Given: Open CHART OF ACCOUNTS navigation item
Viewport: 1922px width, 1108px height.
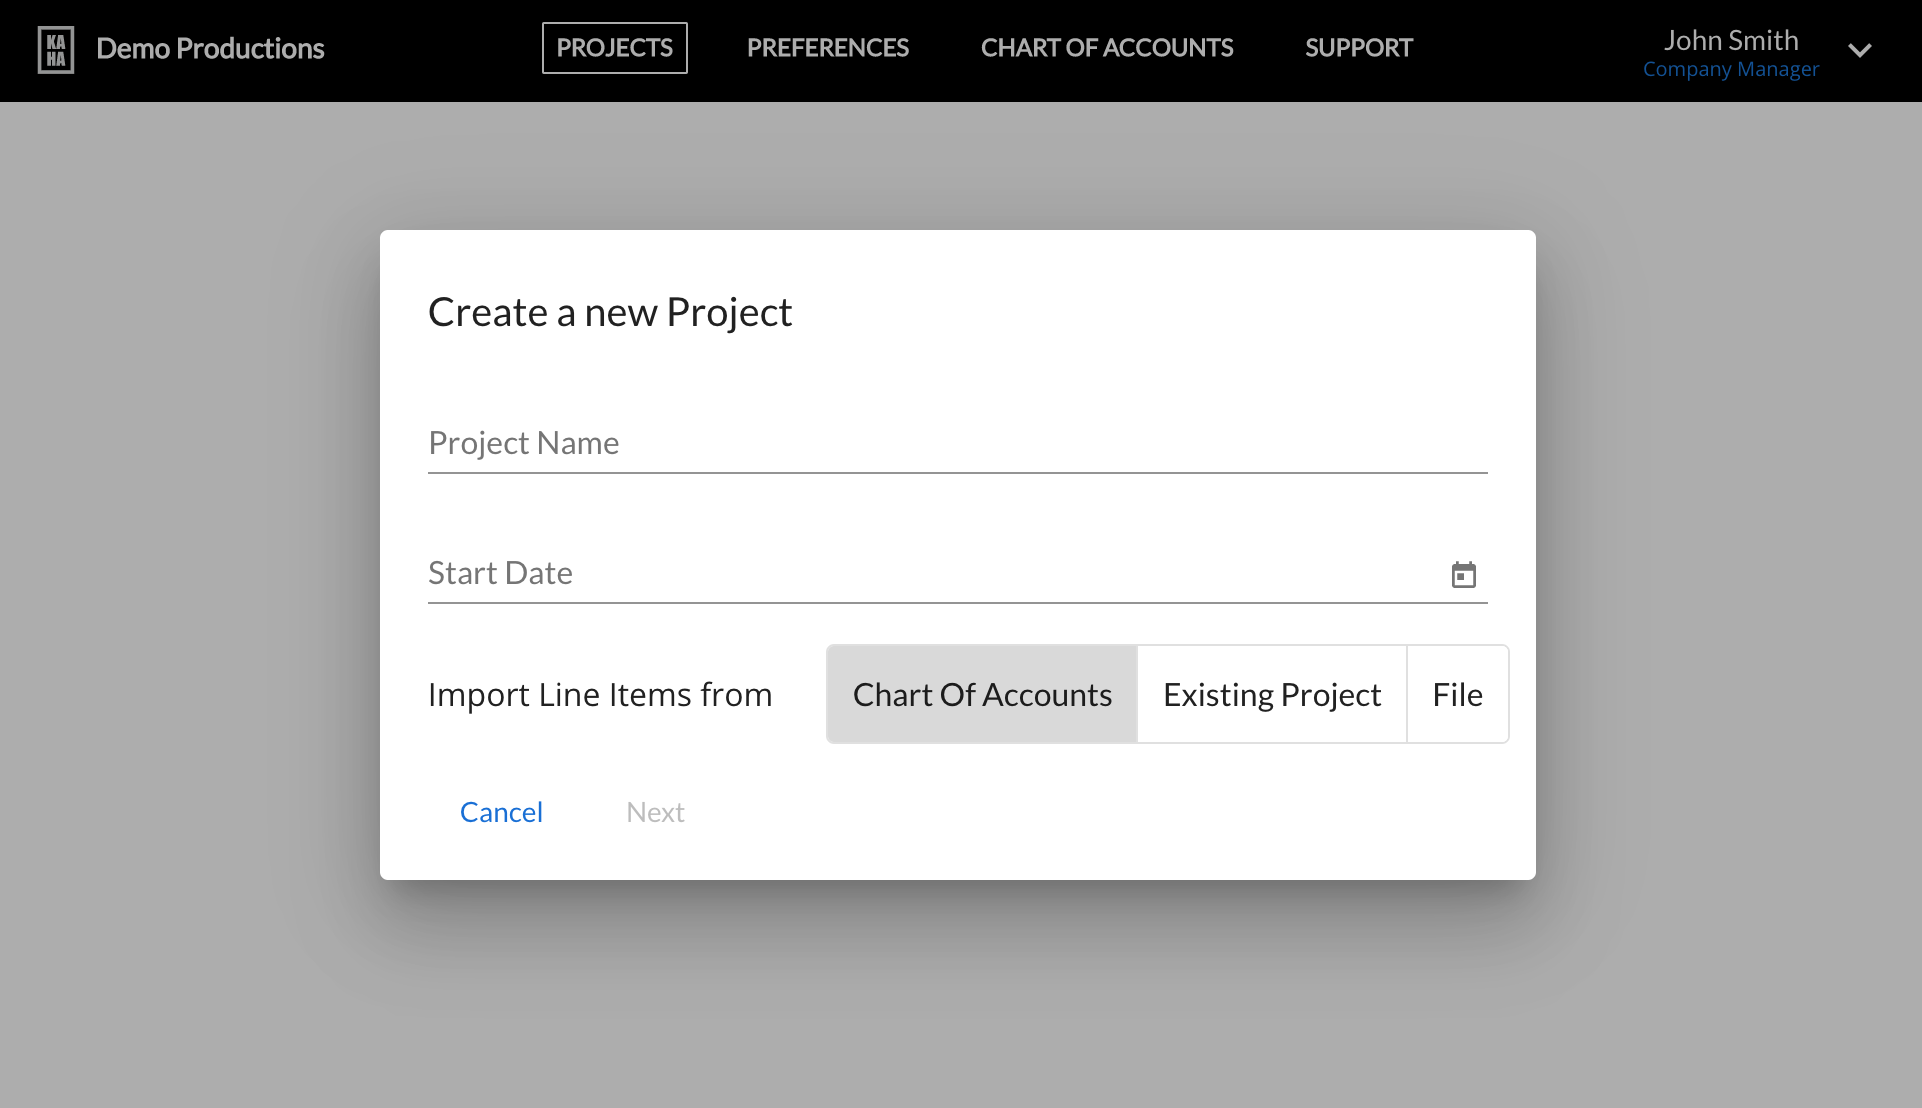Looking at the screenshot, I should (1106, 48).
